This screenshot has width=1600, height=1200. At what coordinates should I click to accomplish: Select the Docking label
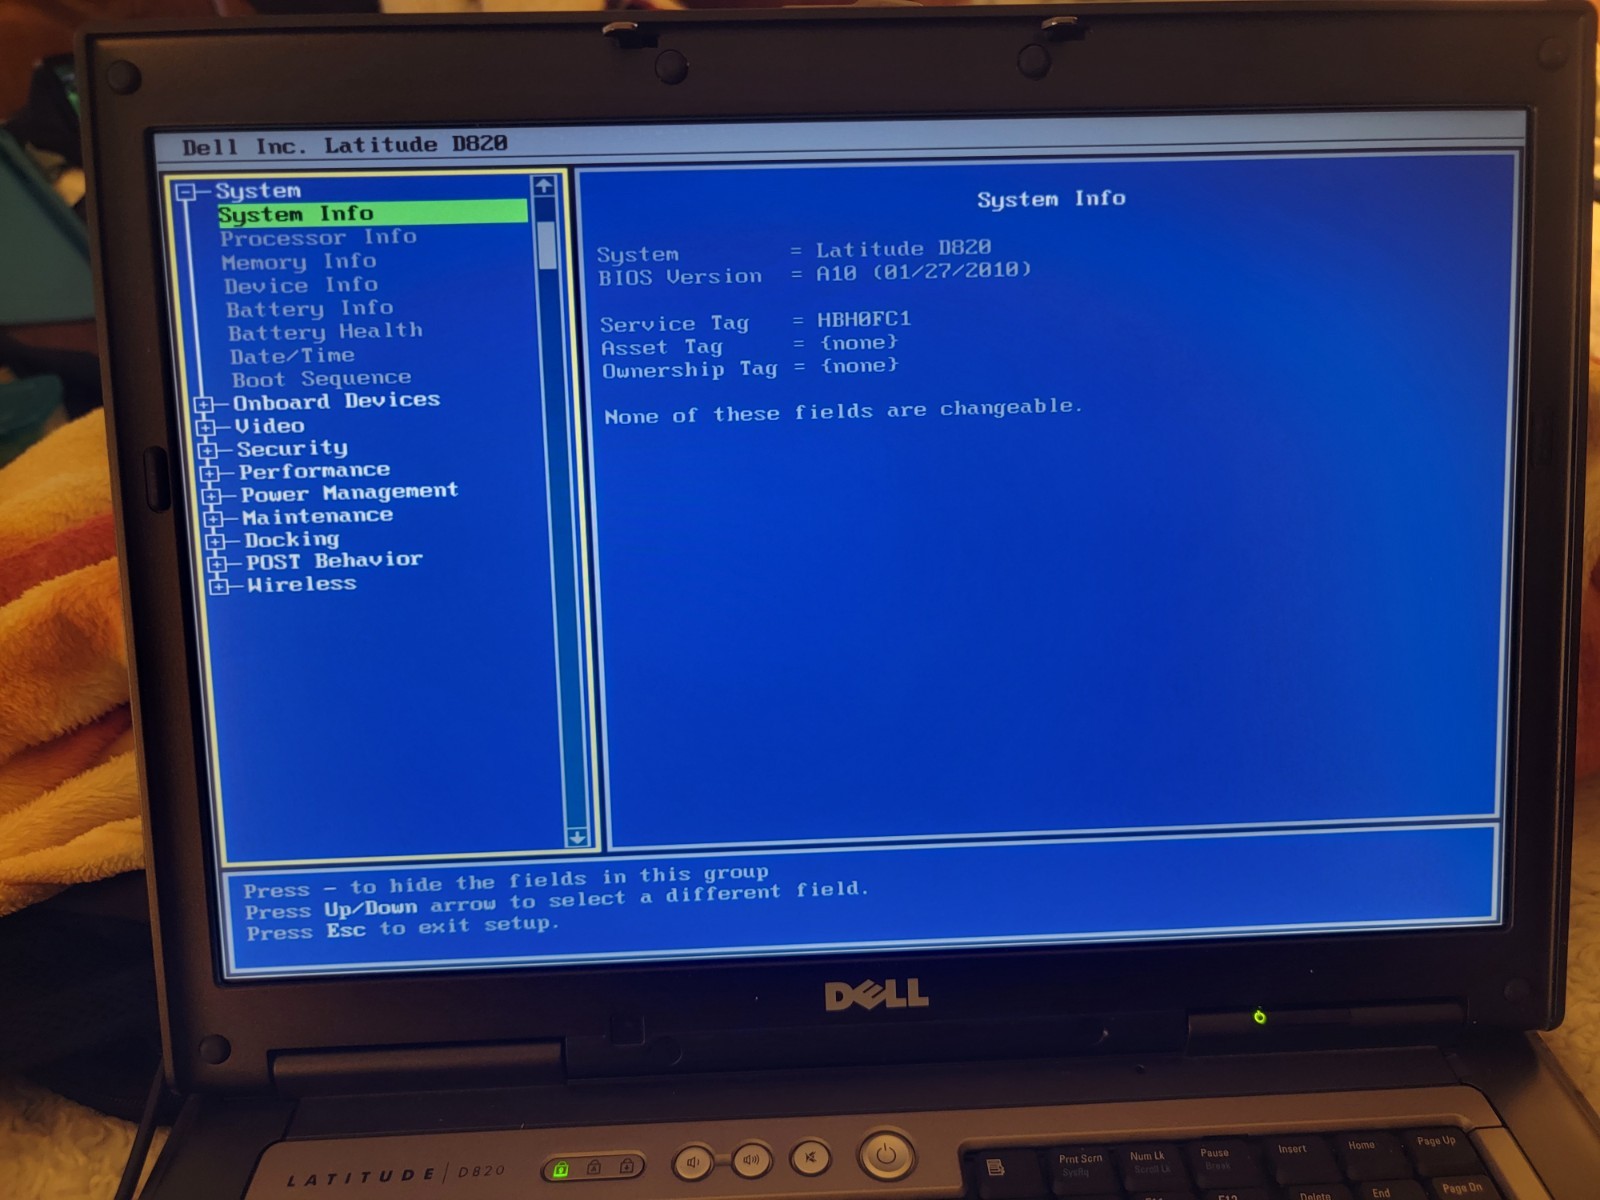(292, 540)
